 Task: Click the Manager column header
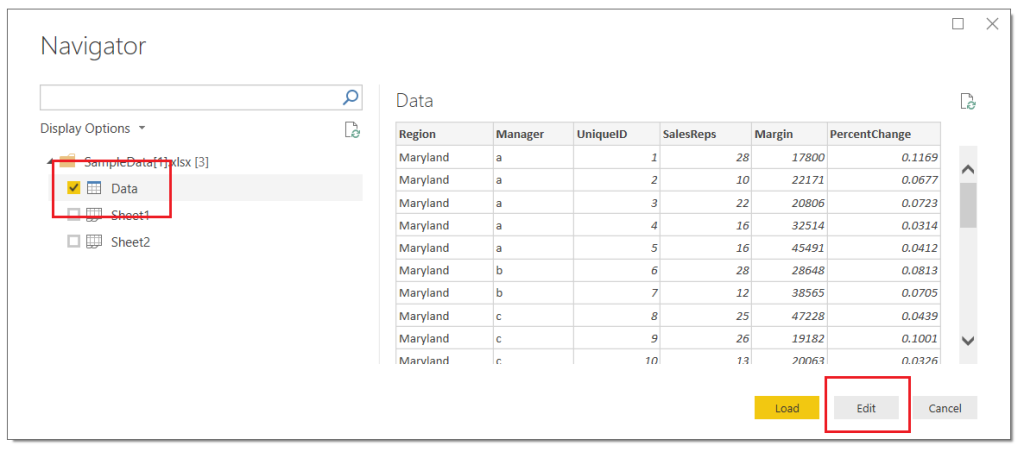533,134
